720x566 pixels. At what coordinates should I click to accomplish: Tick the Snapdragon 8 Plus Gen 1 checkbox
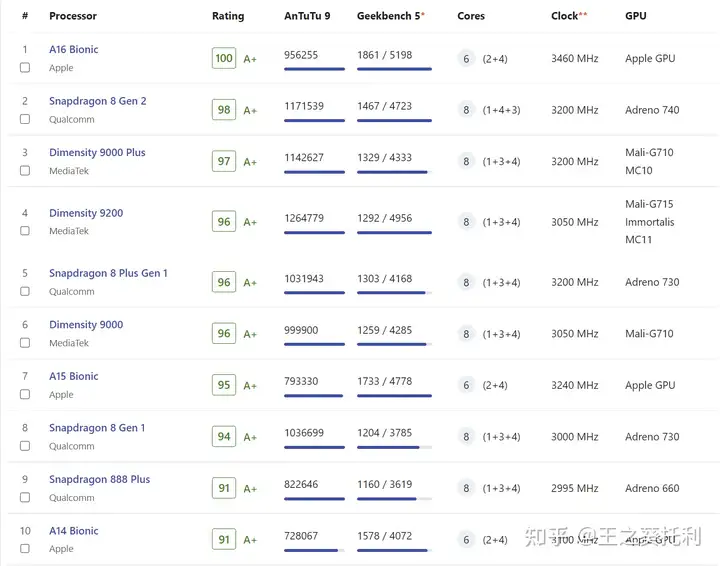(25, 291)
